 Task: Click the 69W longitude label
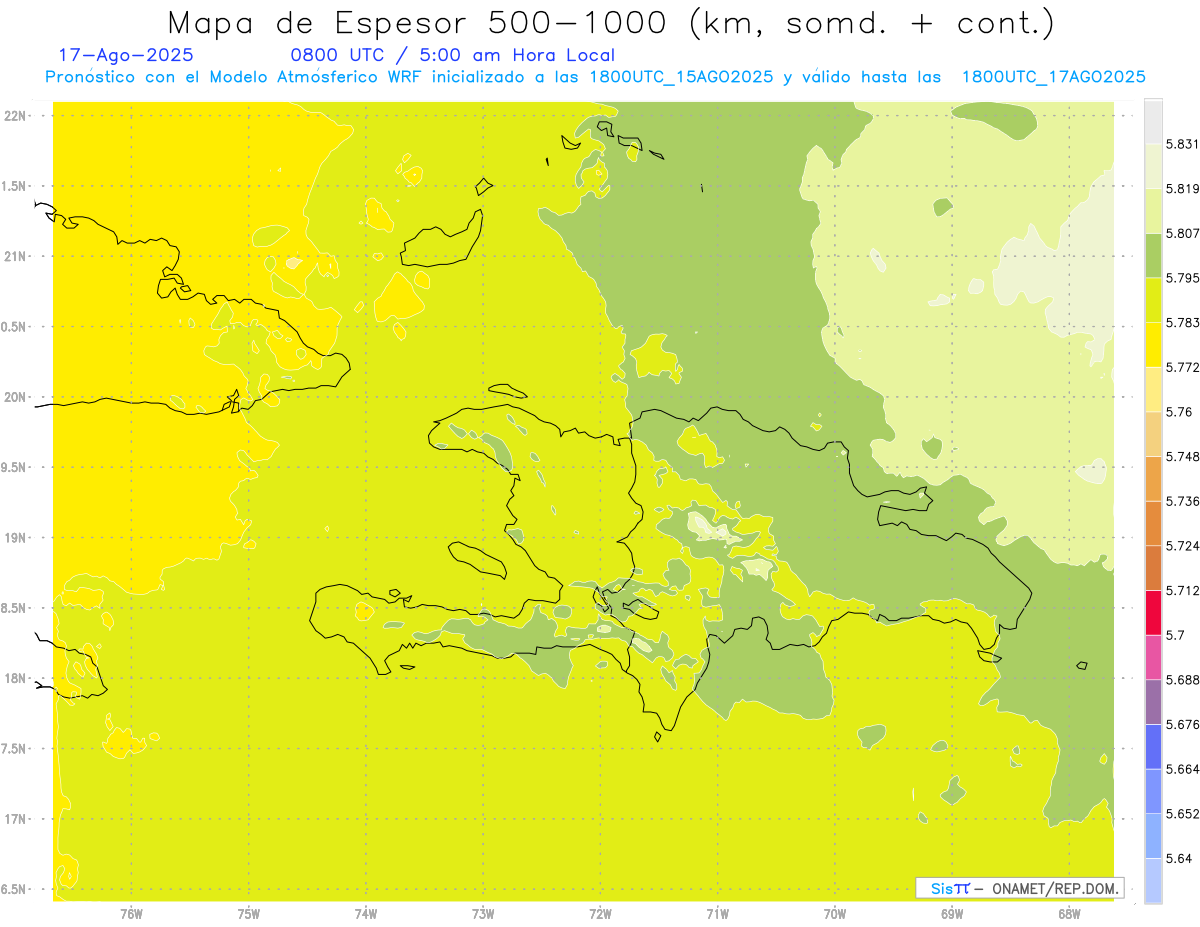[952, 914]
